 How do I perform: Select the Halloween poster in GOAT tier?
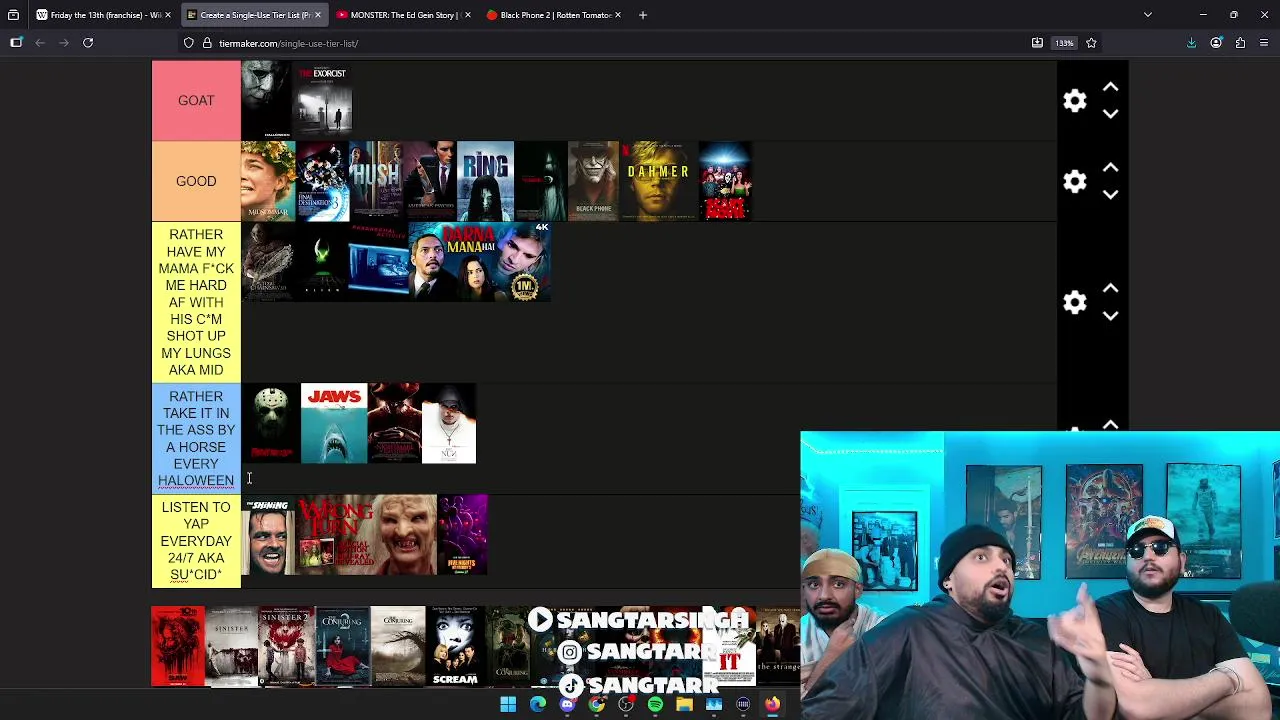coord(267,100)
